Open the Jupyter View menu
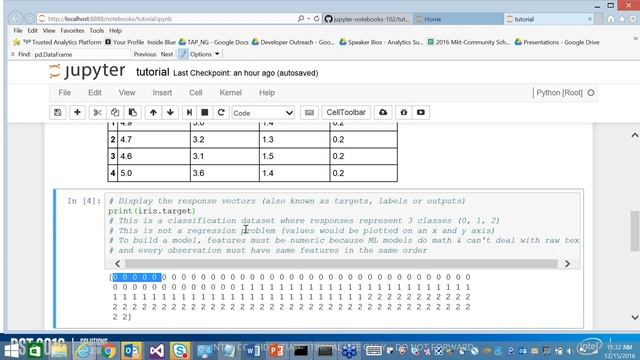This screenshot has width=640, height=360. tap(127, 93)
